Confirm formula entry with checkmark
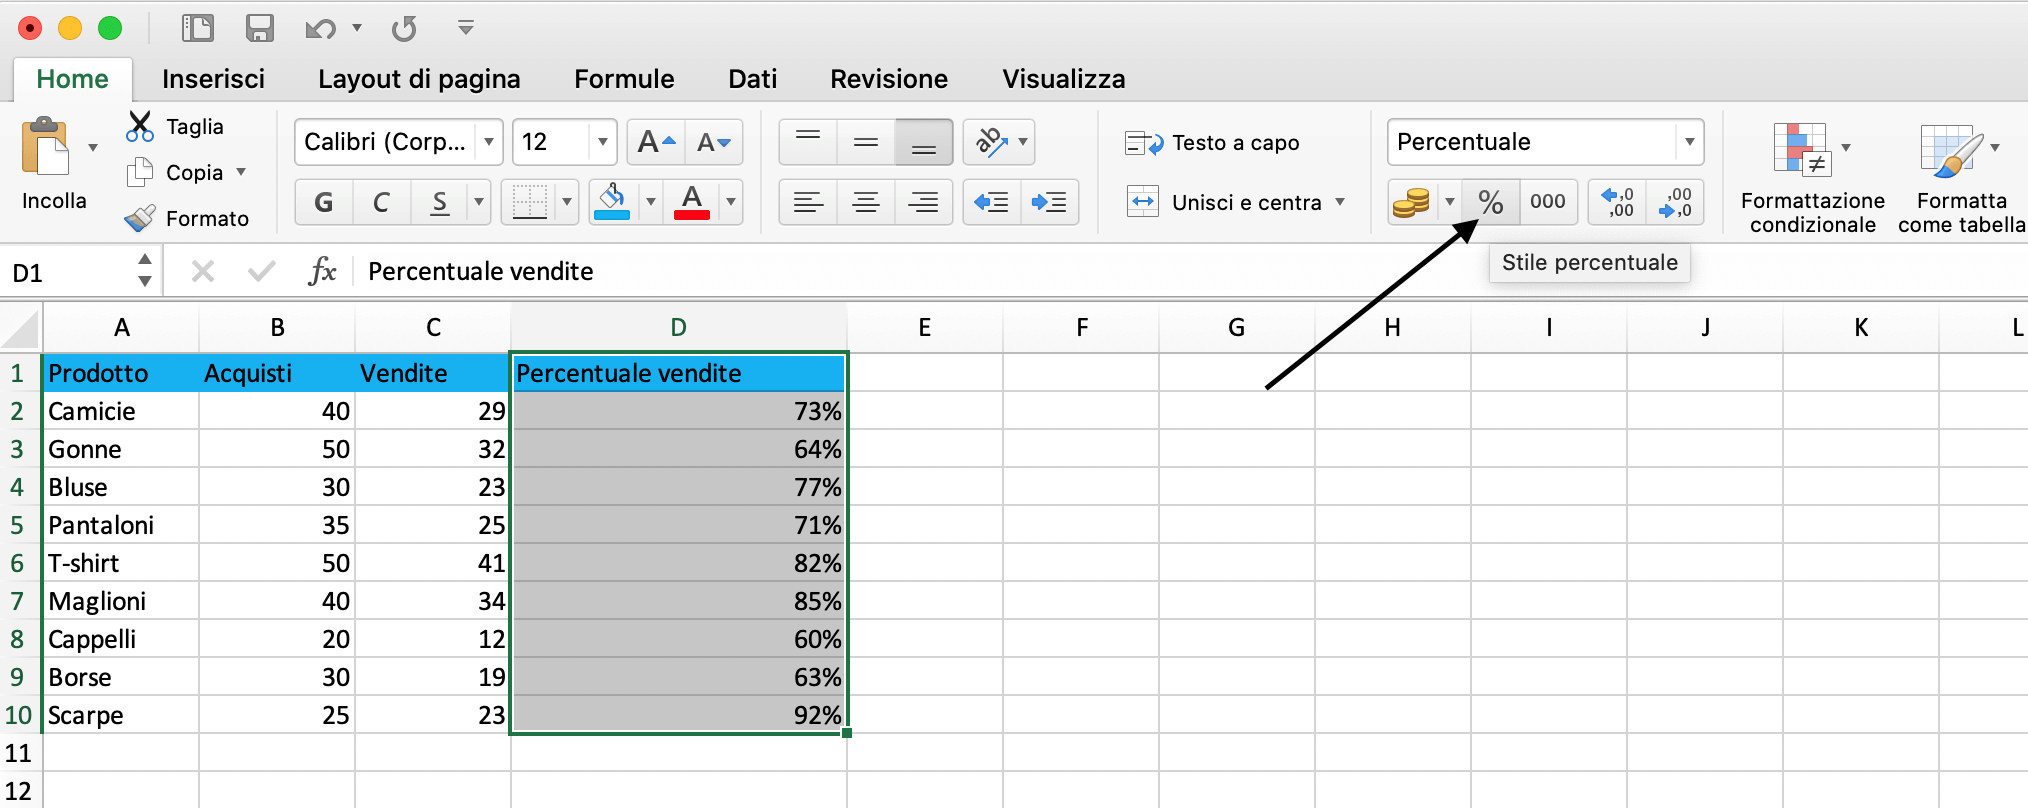 click(x=261, y=271)
